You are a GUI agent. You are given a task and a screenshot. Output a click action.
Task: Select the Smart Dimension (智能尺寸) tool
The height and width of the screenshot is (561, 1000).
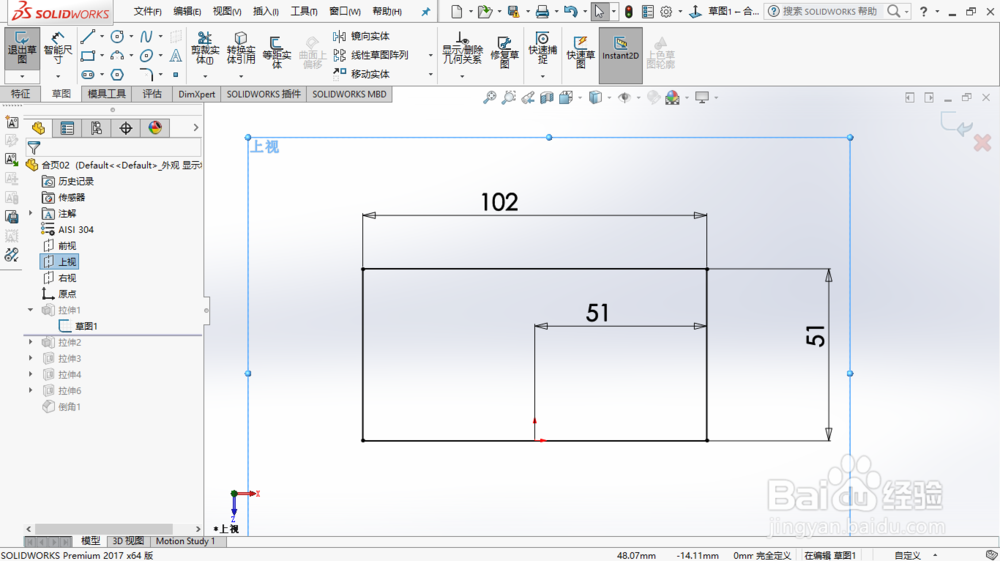pos(57,48)
